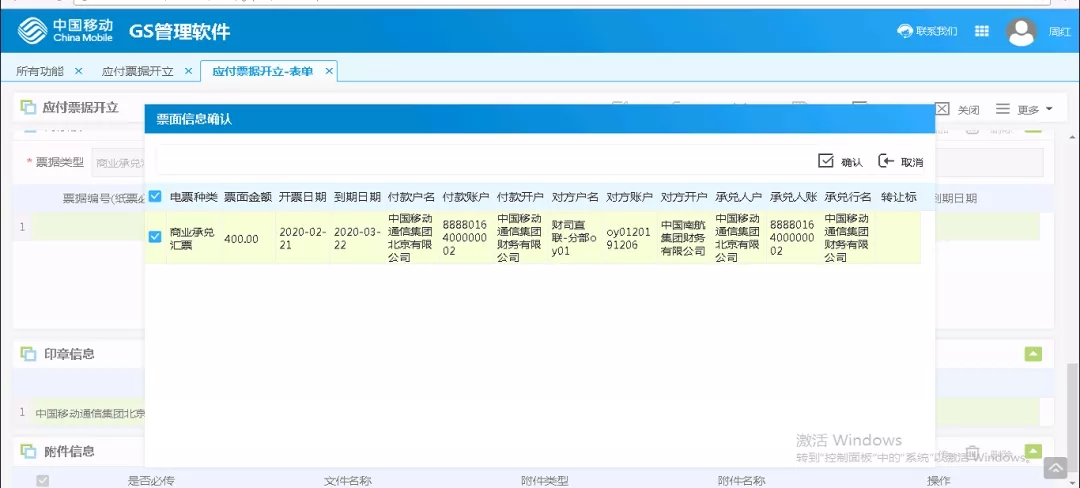Click the oy0120191206 account cell
Viewport: 1080px width, 488px height.
tap(628, 238)
